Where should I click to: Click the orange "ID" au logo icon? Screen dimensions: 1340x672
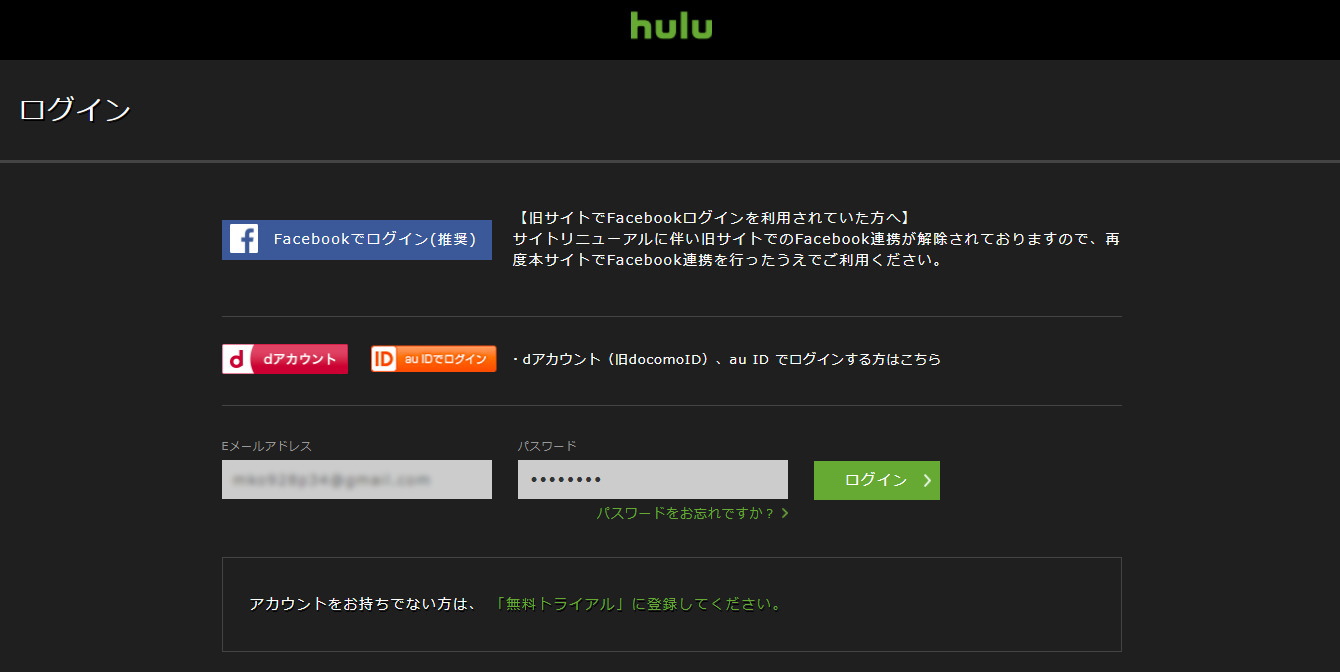[384, 359]
